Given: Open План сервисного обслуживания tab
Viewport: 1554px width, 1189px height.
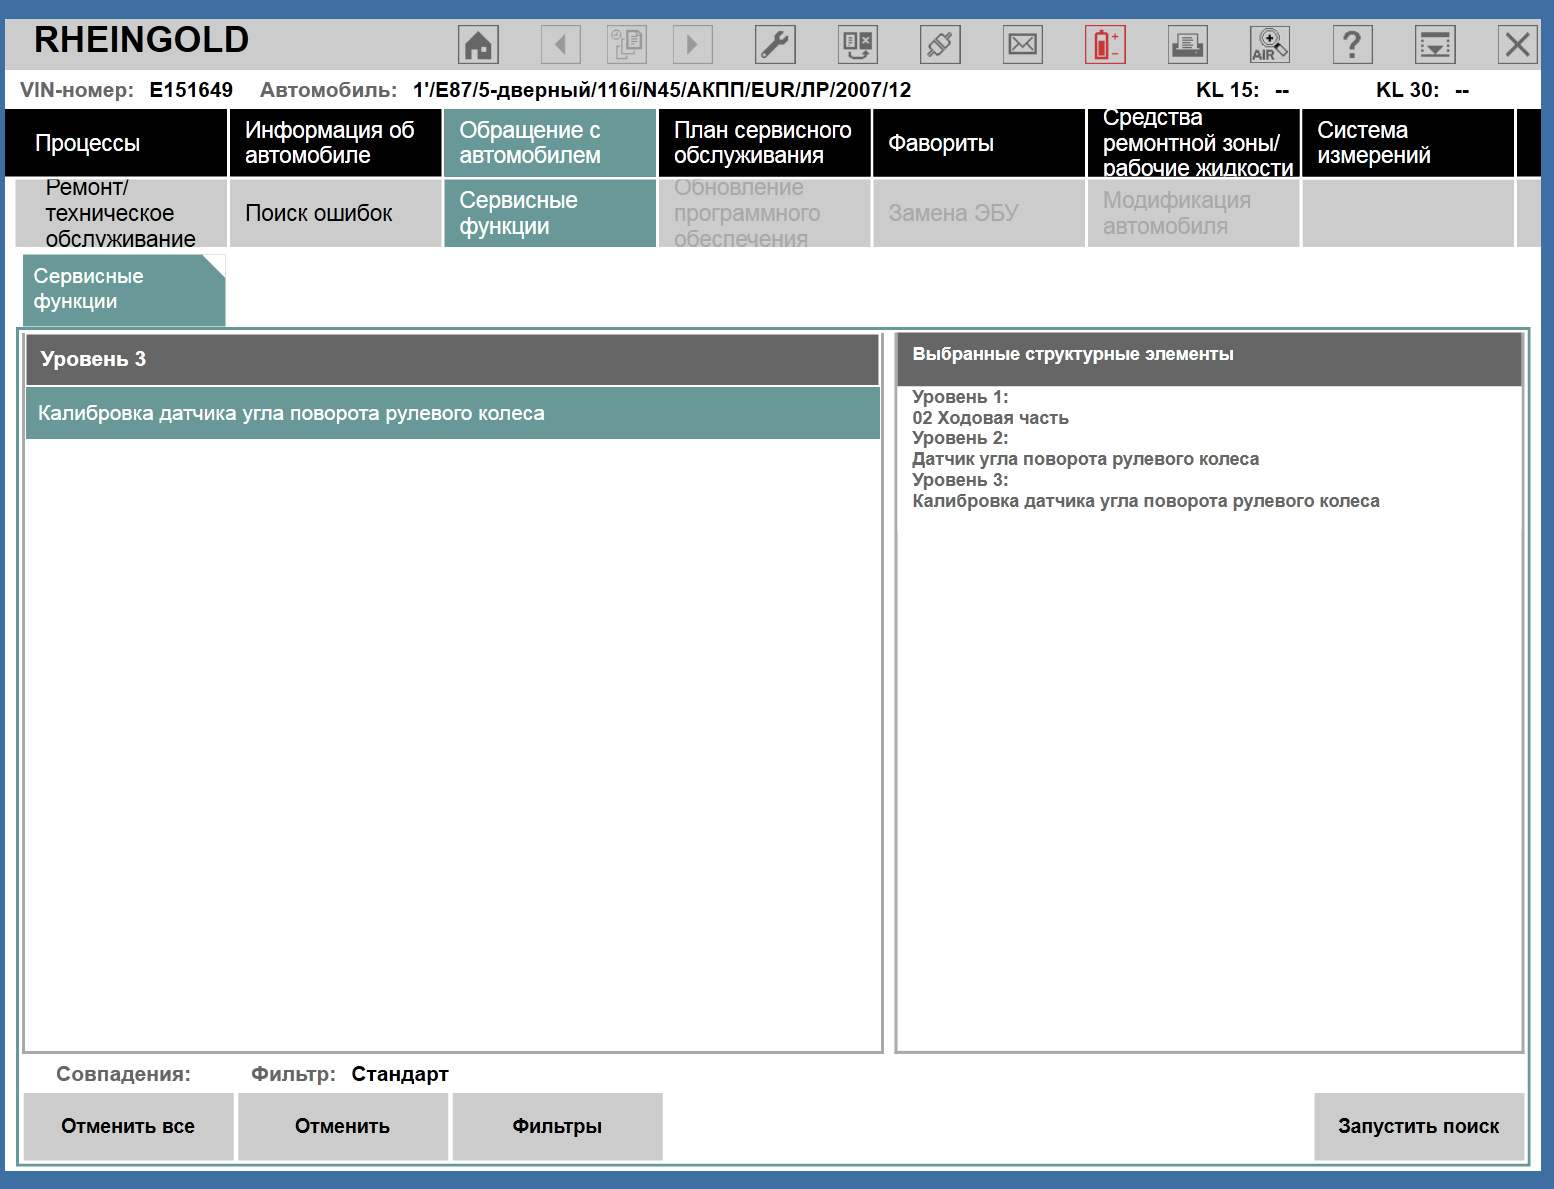Looking at the screenshot, I should tap(764, 143).
